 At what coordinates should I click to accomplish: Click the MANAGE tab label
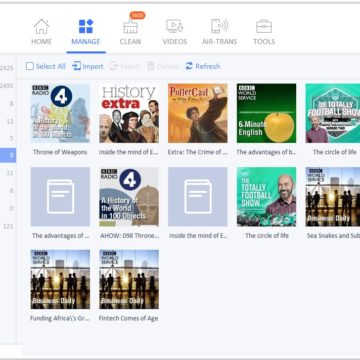tap(86, 42)
